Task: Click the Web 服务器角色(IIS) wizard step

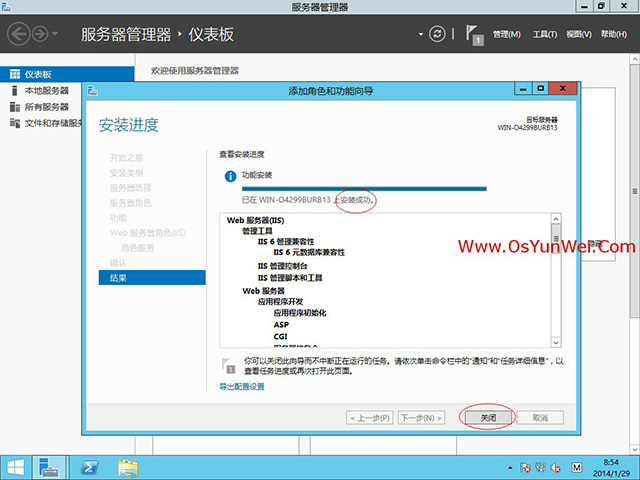Action: coord(147,233)
